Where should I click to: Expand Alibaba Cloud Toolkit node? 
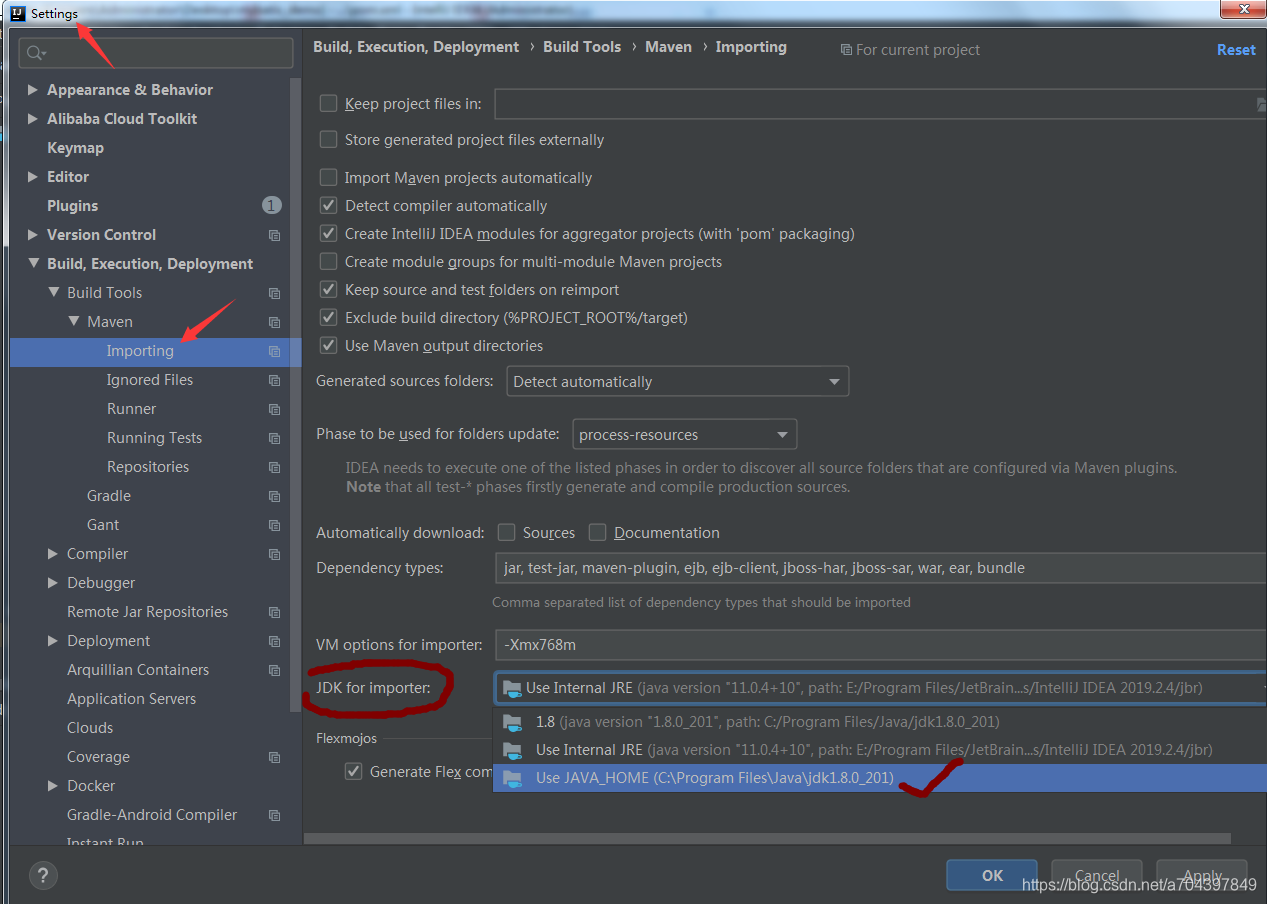click(33, 119)
